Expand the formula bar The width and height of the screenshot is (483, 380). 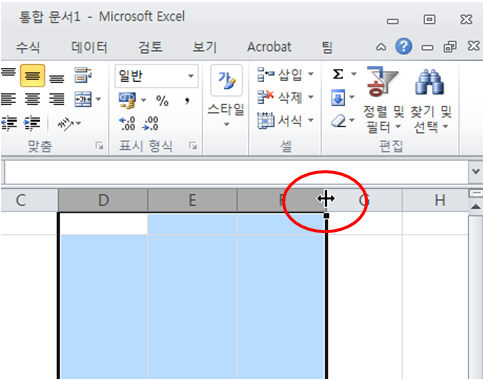(x=476, y=171)
